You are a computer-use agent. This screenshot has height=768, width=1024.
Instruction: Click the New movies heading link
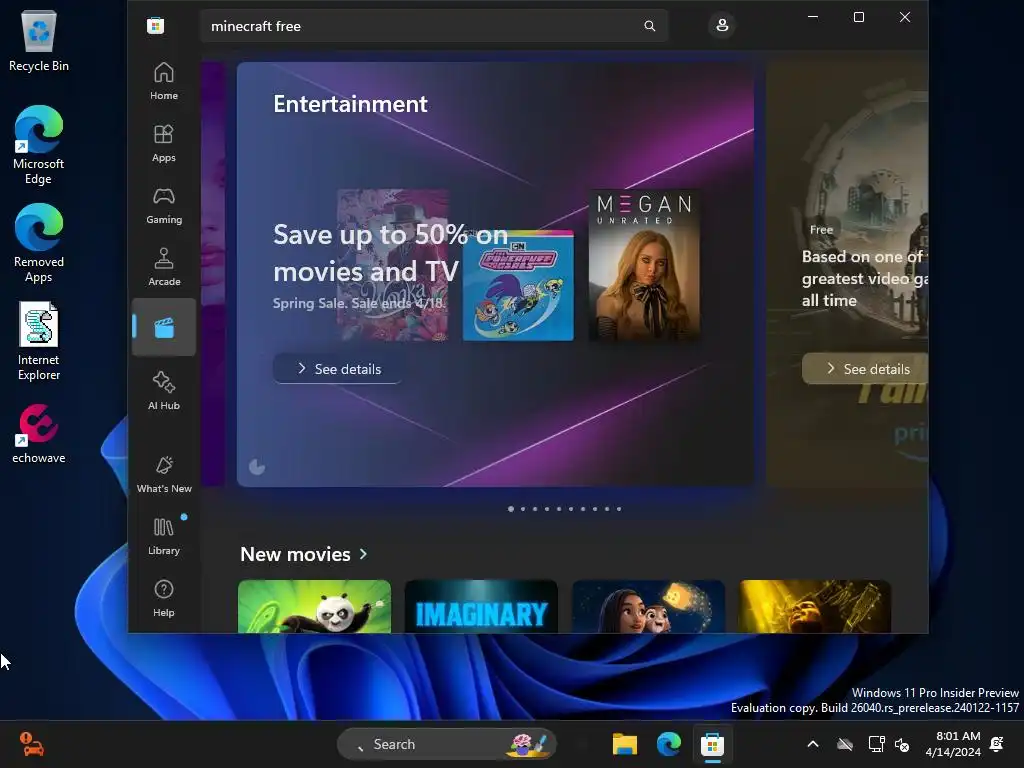tap(295, 554)
